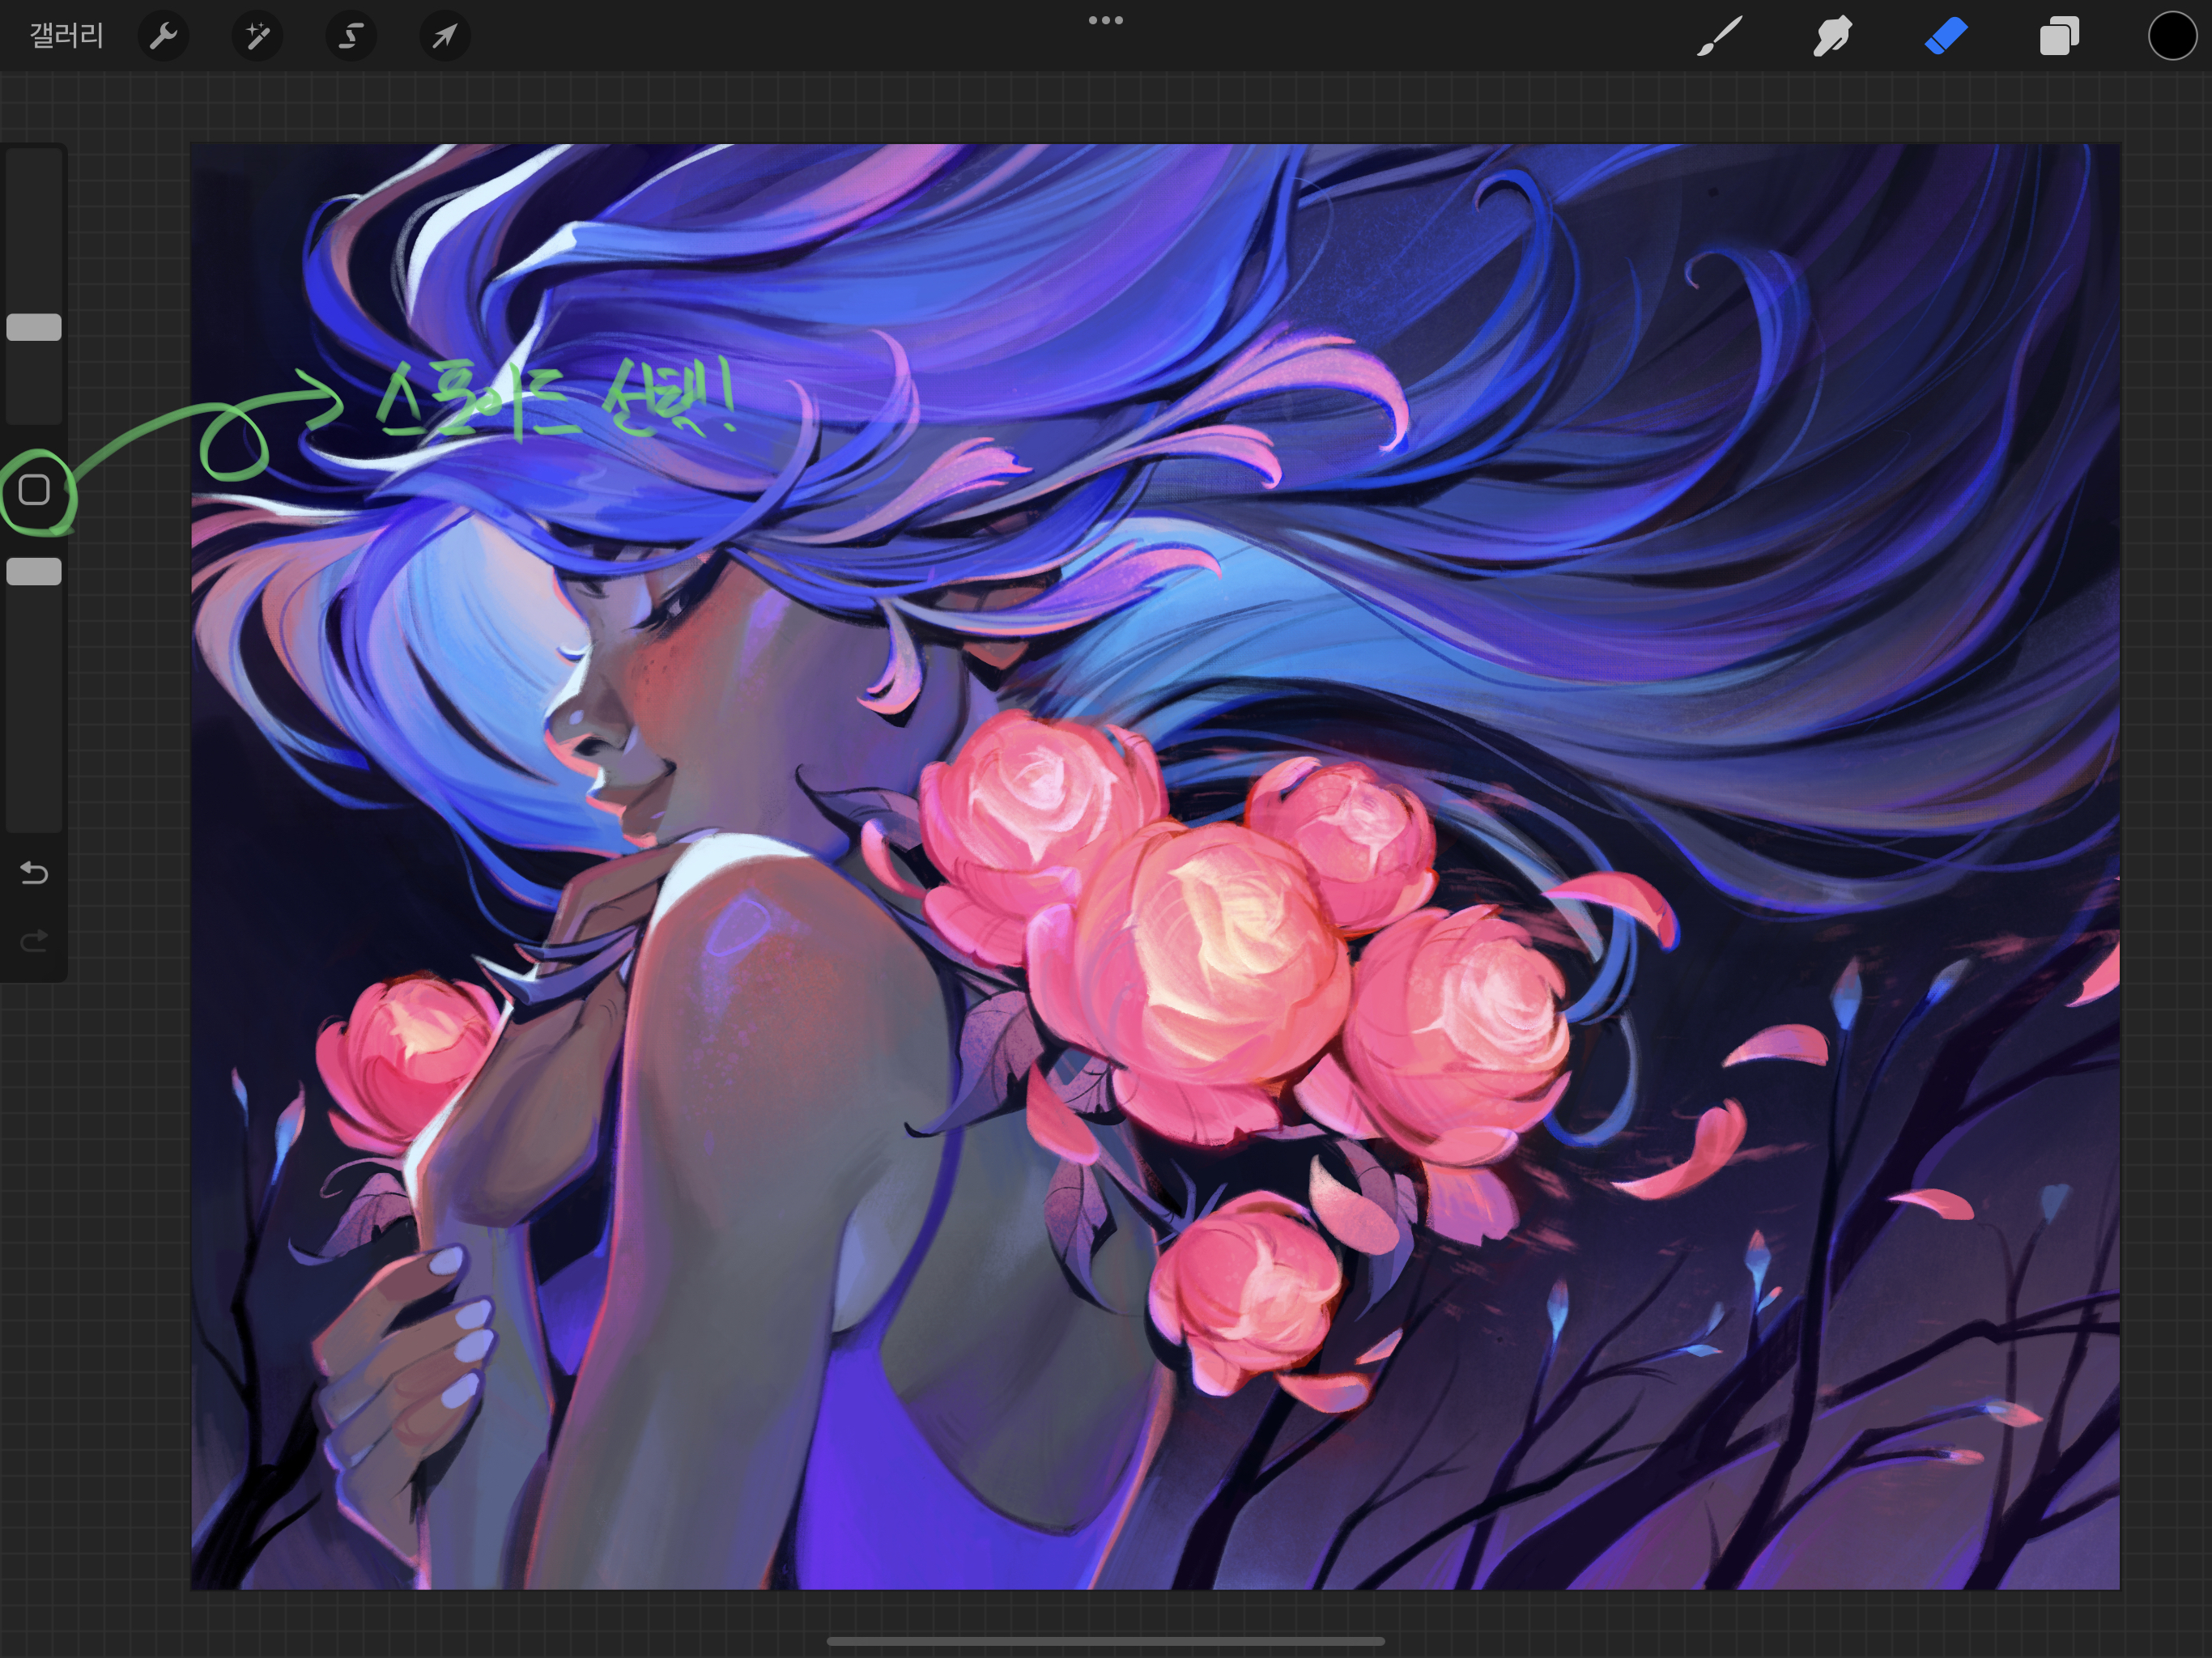Open the Adjustments magic wand menu
The height and width of the screenshot is (1658, 2212).
tap(257, 37)
